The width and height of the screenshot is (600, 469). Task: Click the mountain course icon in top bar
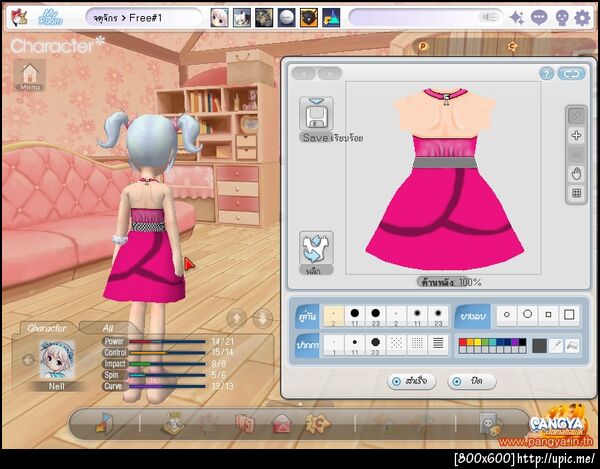(331, 18)
